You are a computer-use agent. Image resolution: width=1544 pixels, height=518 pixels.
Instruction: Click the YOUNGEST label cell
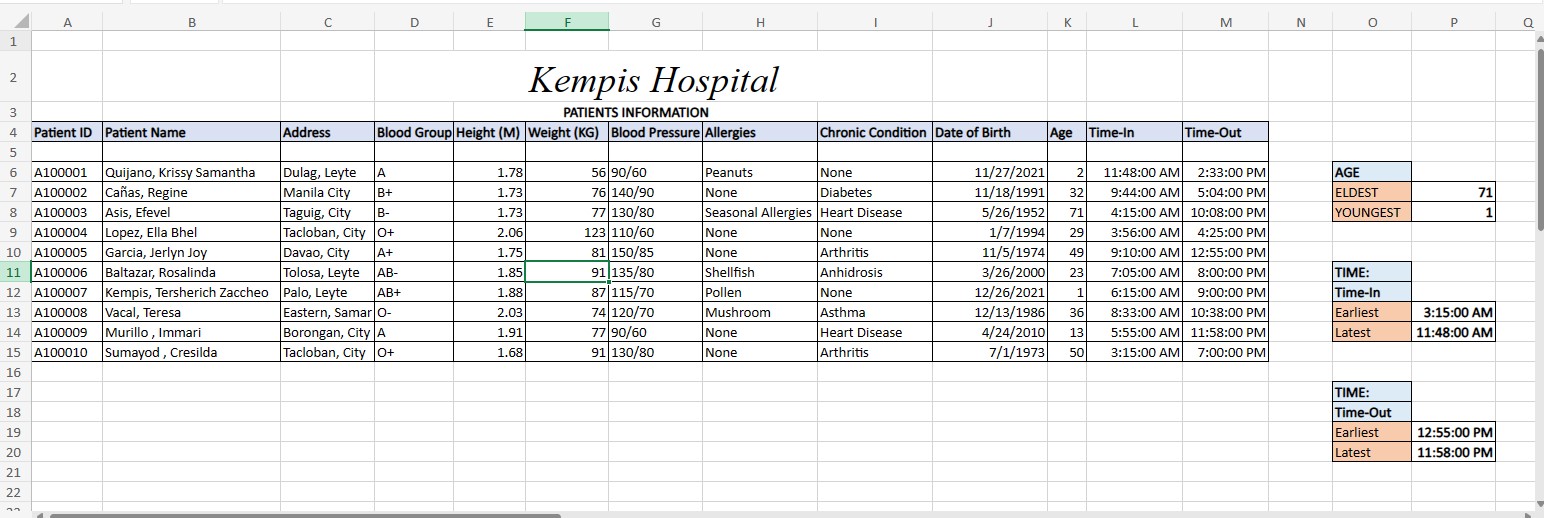(1372, 212)
